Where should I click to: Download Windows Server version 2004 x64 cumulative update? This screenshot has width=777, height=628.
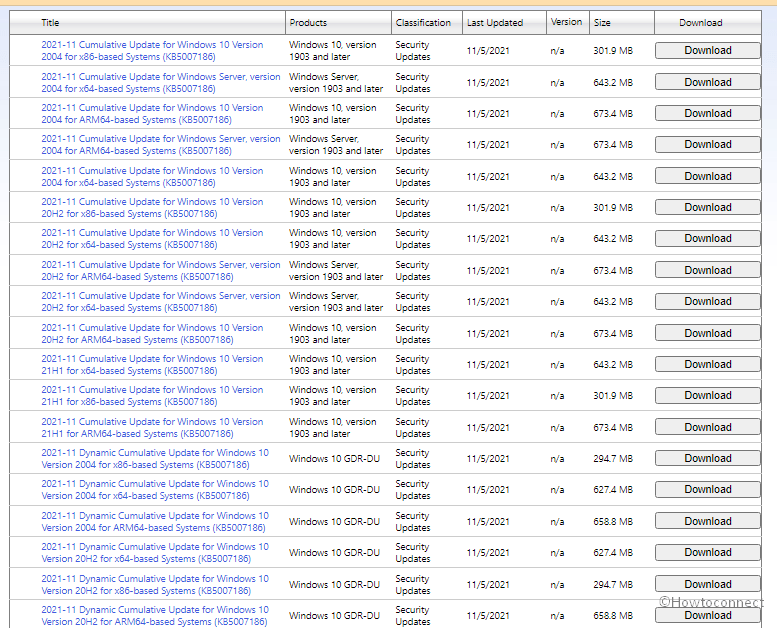coord(707,82)
